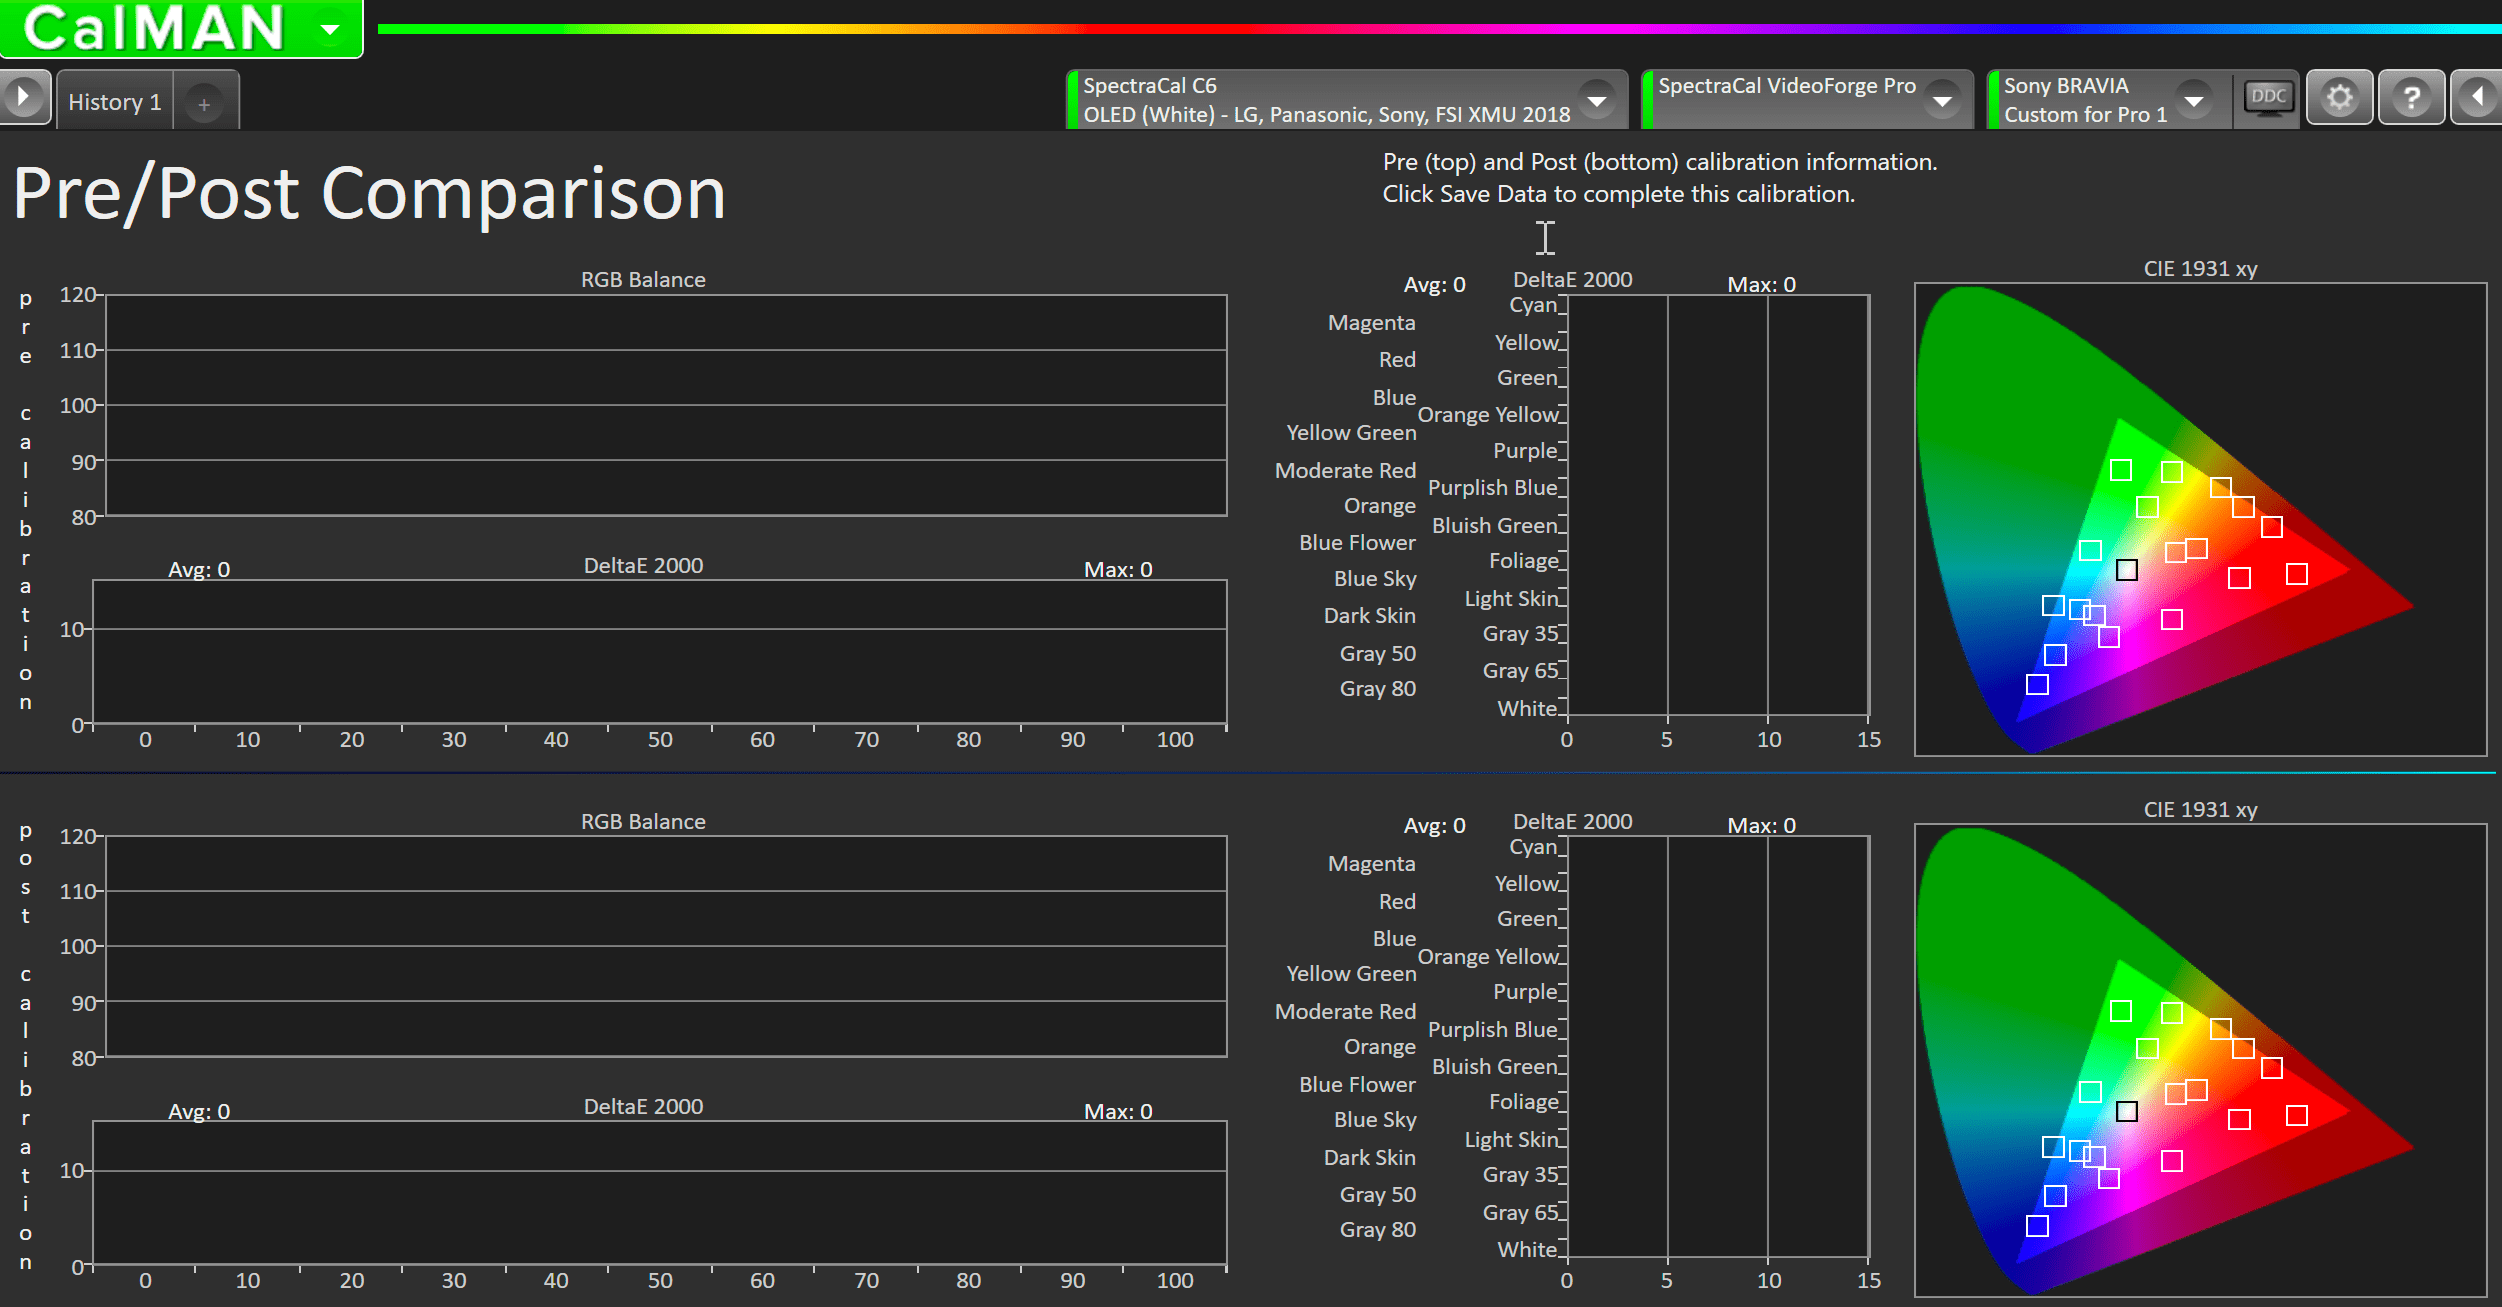Click the white point square in pre CIE diagram
This screenshot has width=2502, height=1307.
[2127, 570]
